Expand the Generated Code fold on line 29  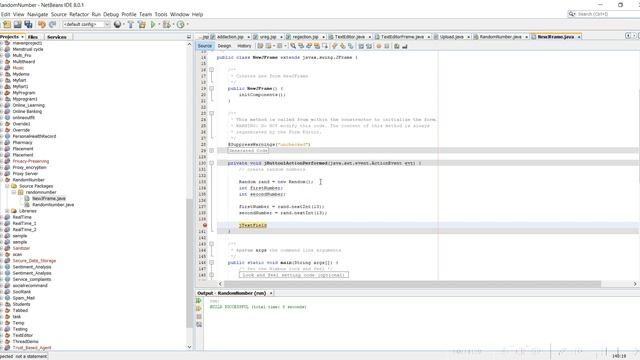coord(211,151)
